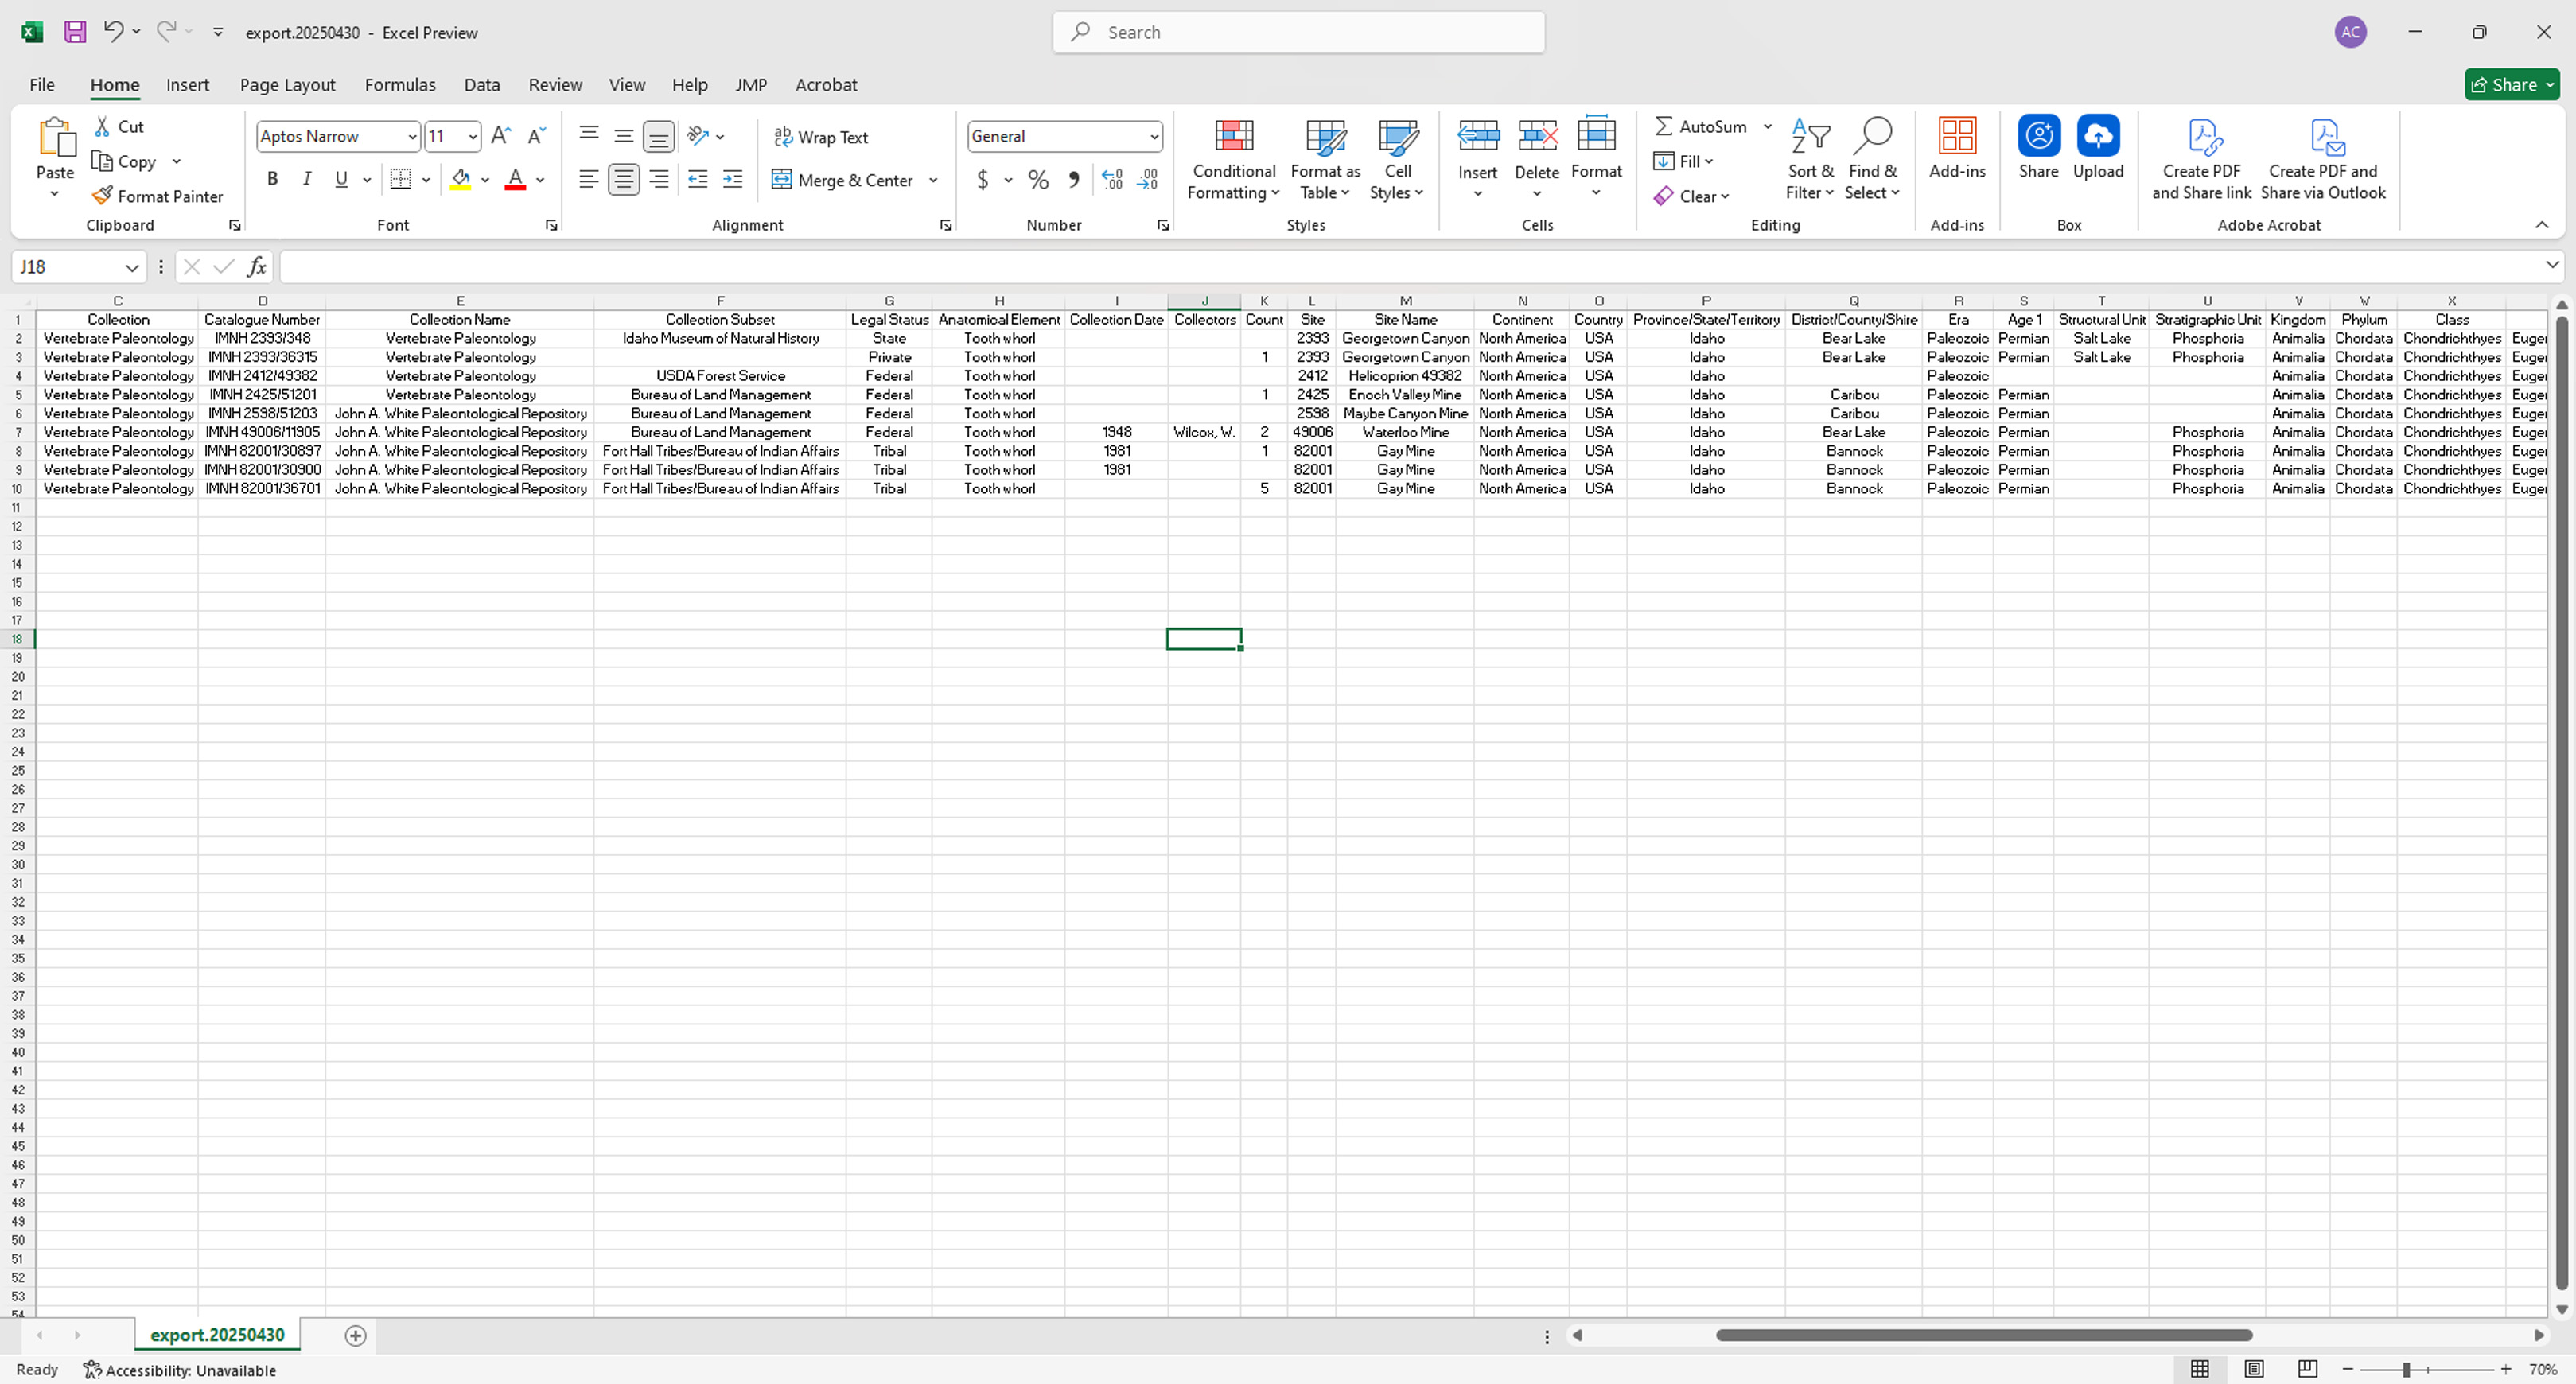This screenshot has width=2576, height=1384.
Task: Click the AutoSum icon
Action: [1663, 126]
